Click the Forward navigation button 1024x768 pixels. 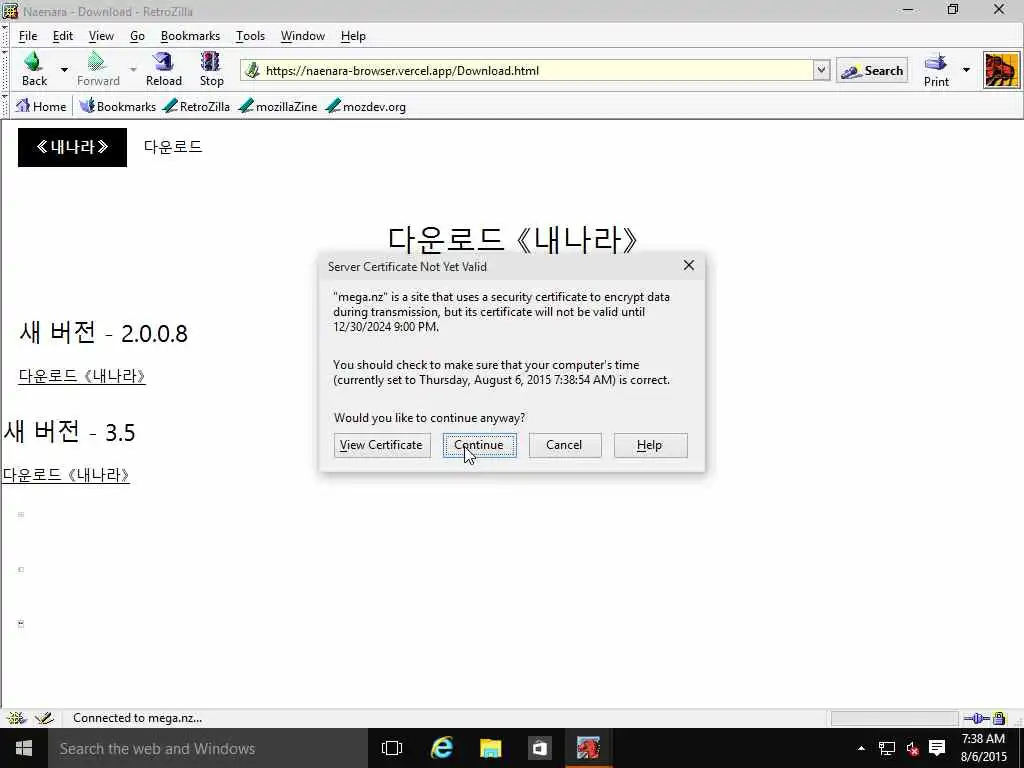click(x=98, y=69)
